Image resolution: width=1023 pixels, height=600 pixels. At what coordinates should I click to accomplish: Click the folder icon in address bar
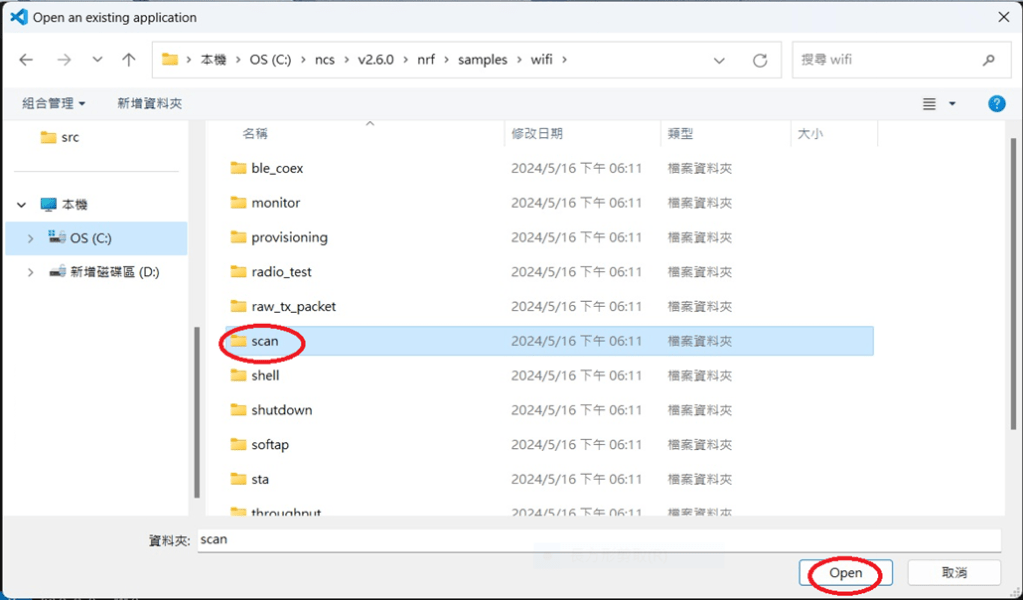(x=170, y=59)
